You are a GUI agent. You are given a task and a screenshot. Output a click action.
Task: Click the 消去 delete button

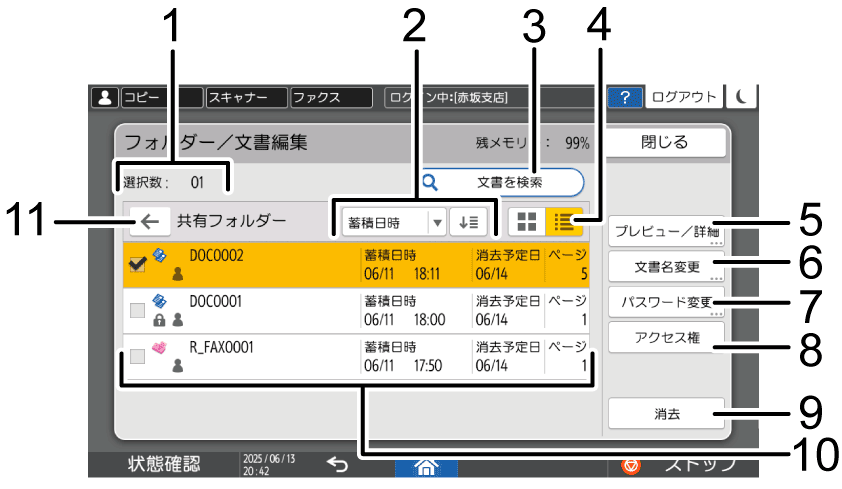[x=666, y=414]
